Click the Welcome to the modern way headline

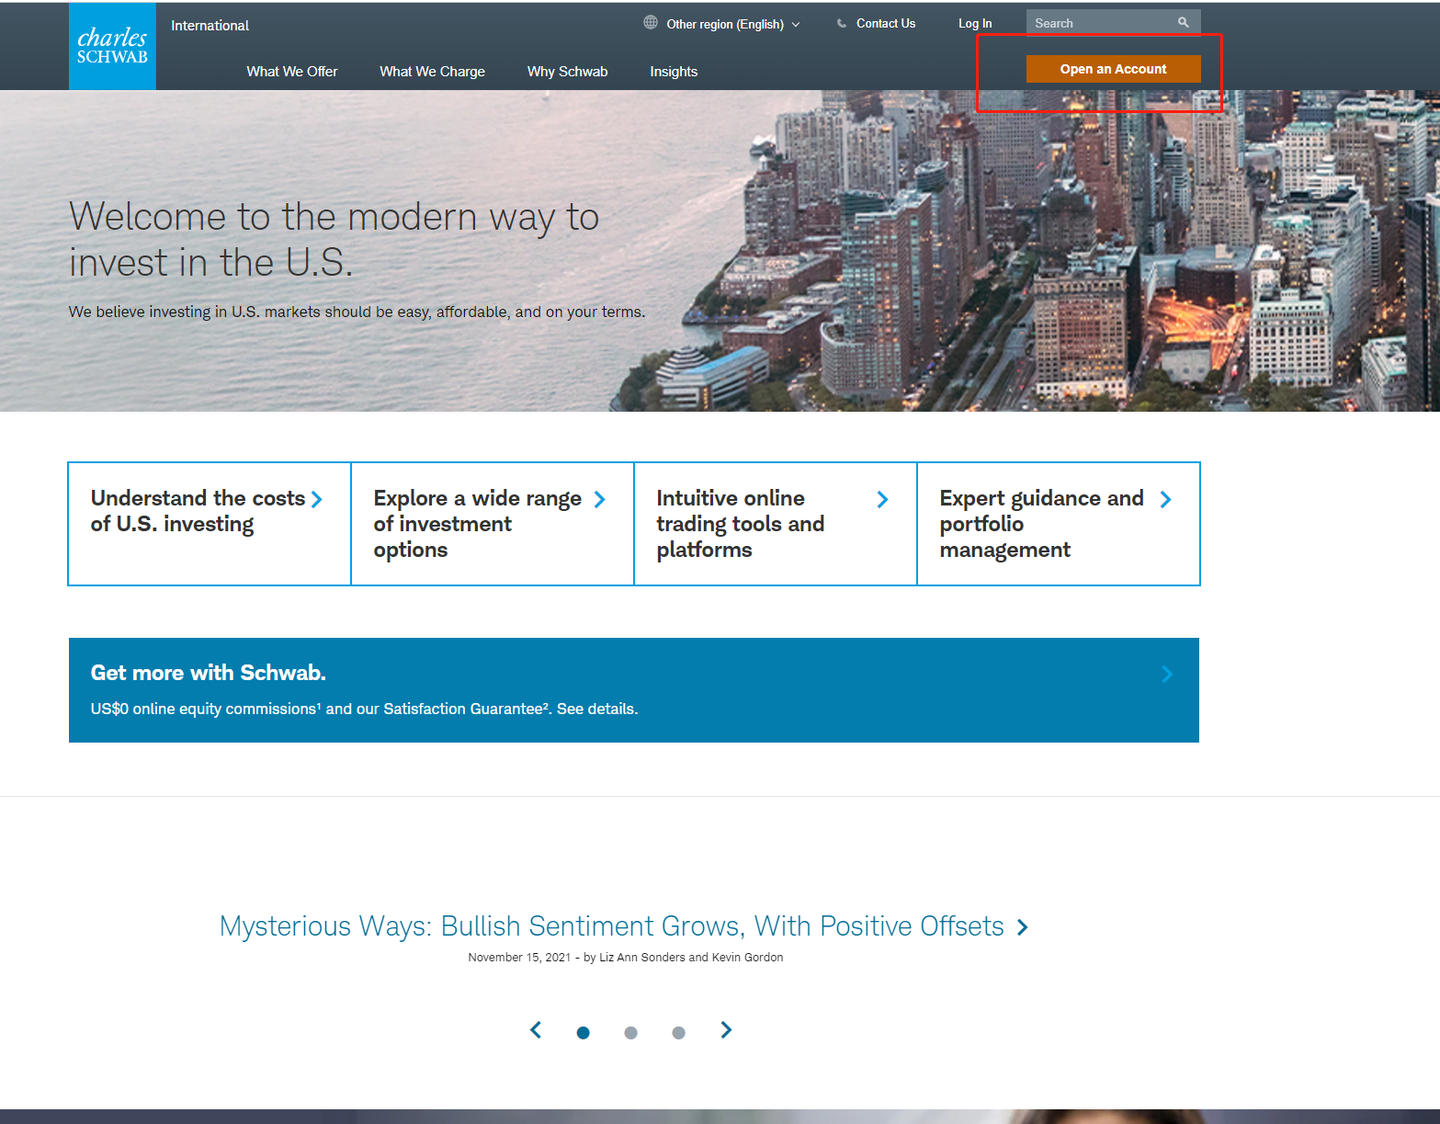[x=334, y=240]
